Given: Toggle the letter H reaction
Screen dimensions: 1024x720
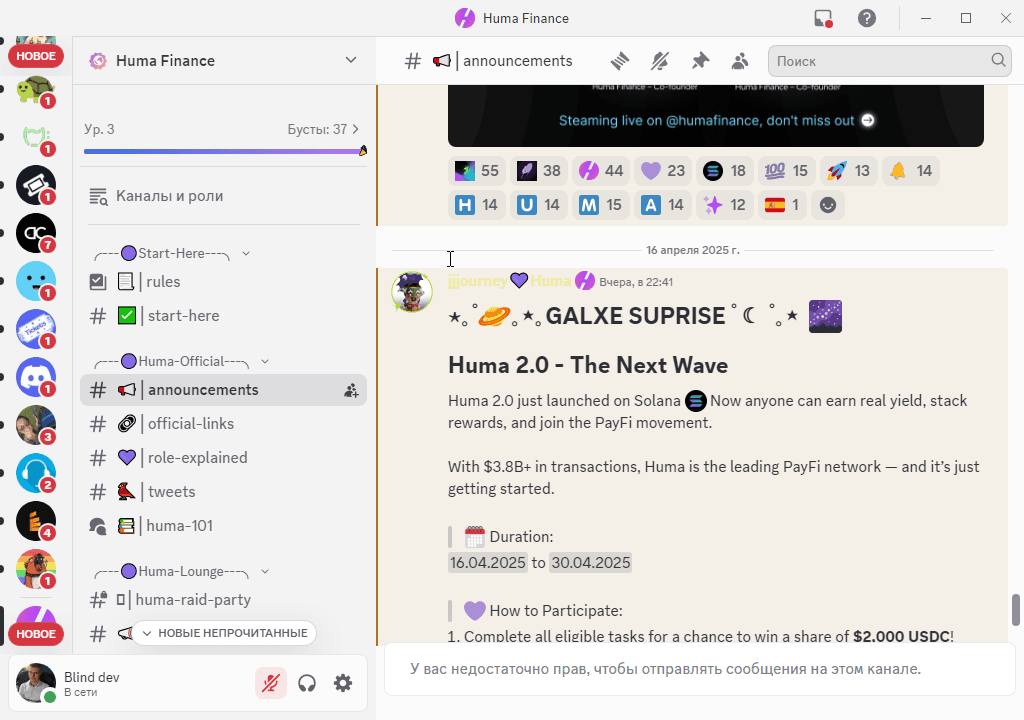Looking at the screenshot, I should click(x=477, y=205).
